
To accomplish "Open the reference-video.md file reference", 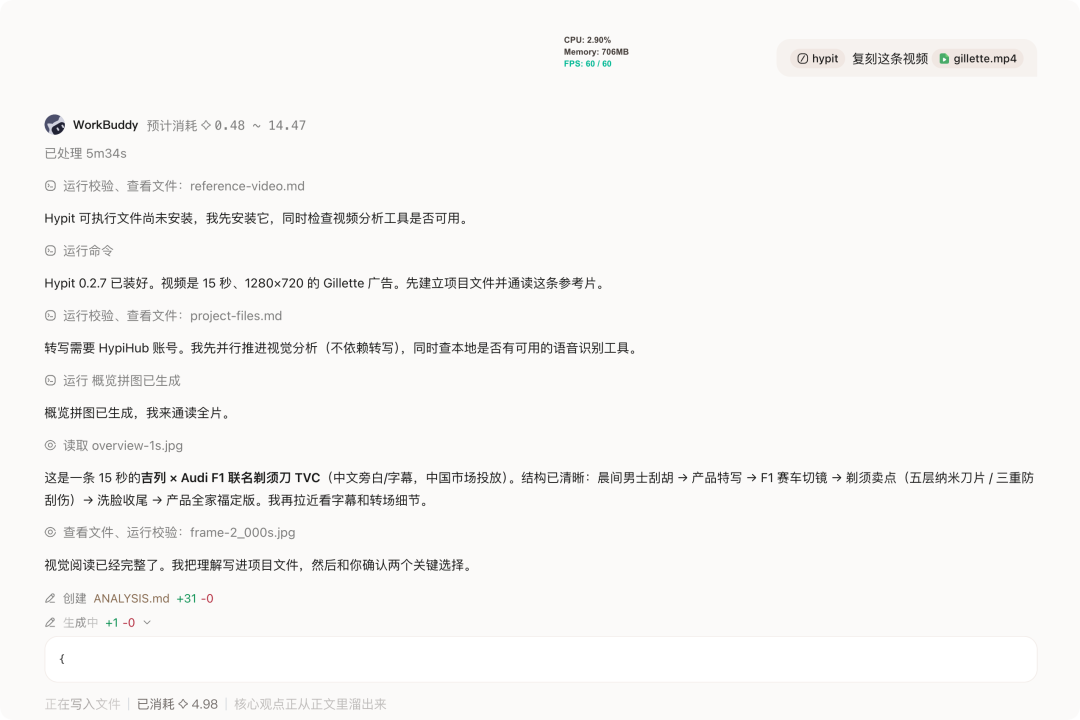I will (247, 186).
